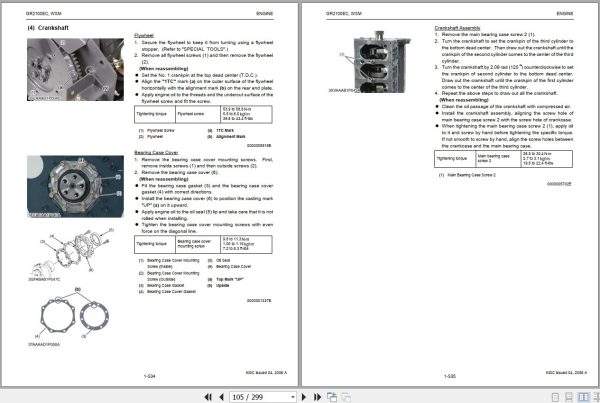Click the next view icon
The width and height of the screenshot is (600, 403).
coord(346,397)
